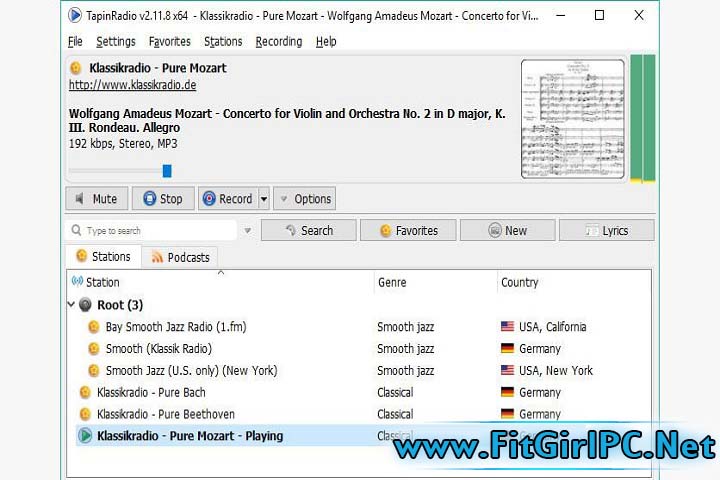This screenshot has height=480, width=720.
Task: Stop the currently playing station
Action: (x=163, y=199)
